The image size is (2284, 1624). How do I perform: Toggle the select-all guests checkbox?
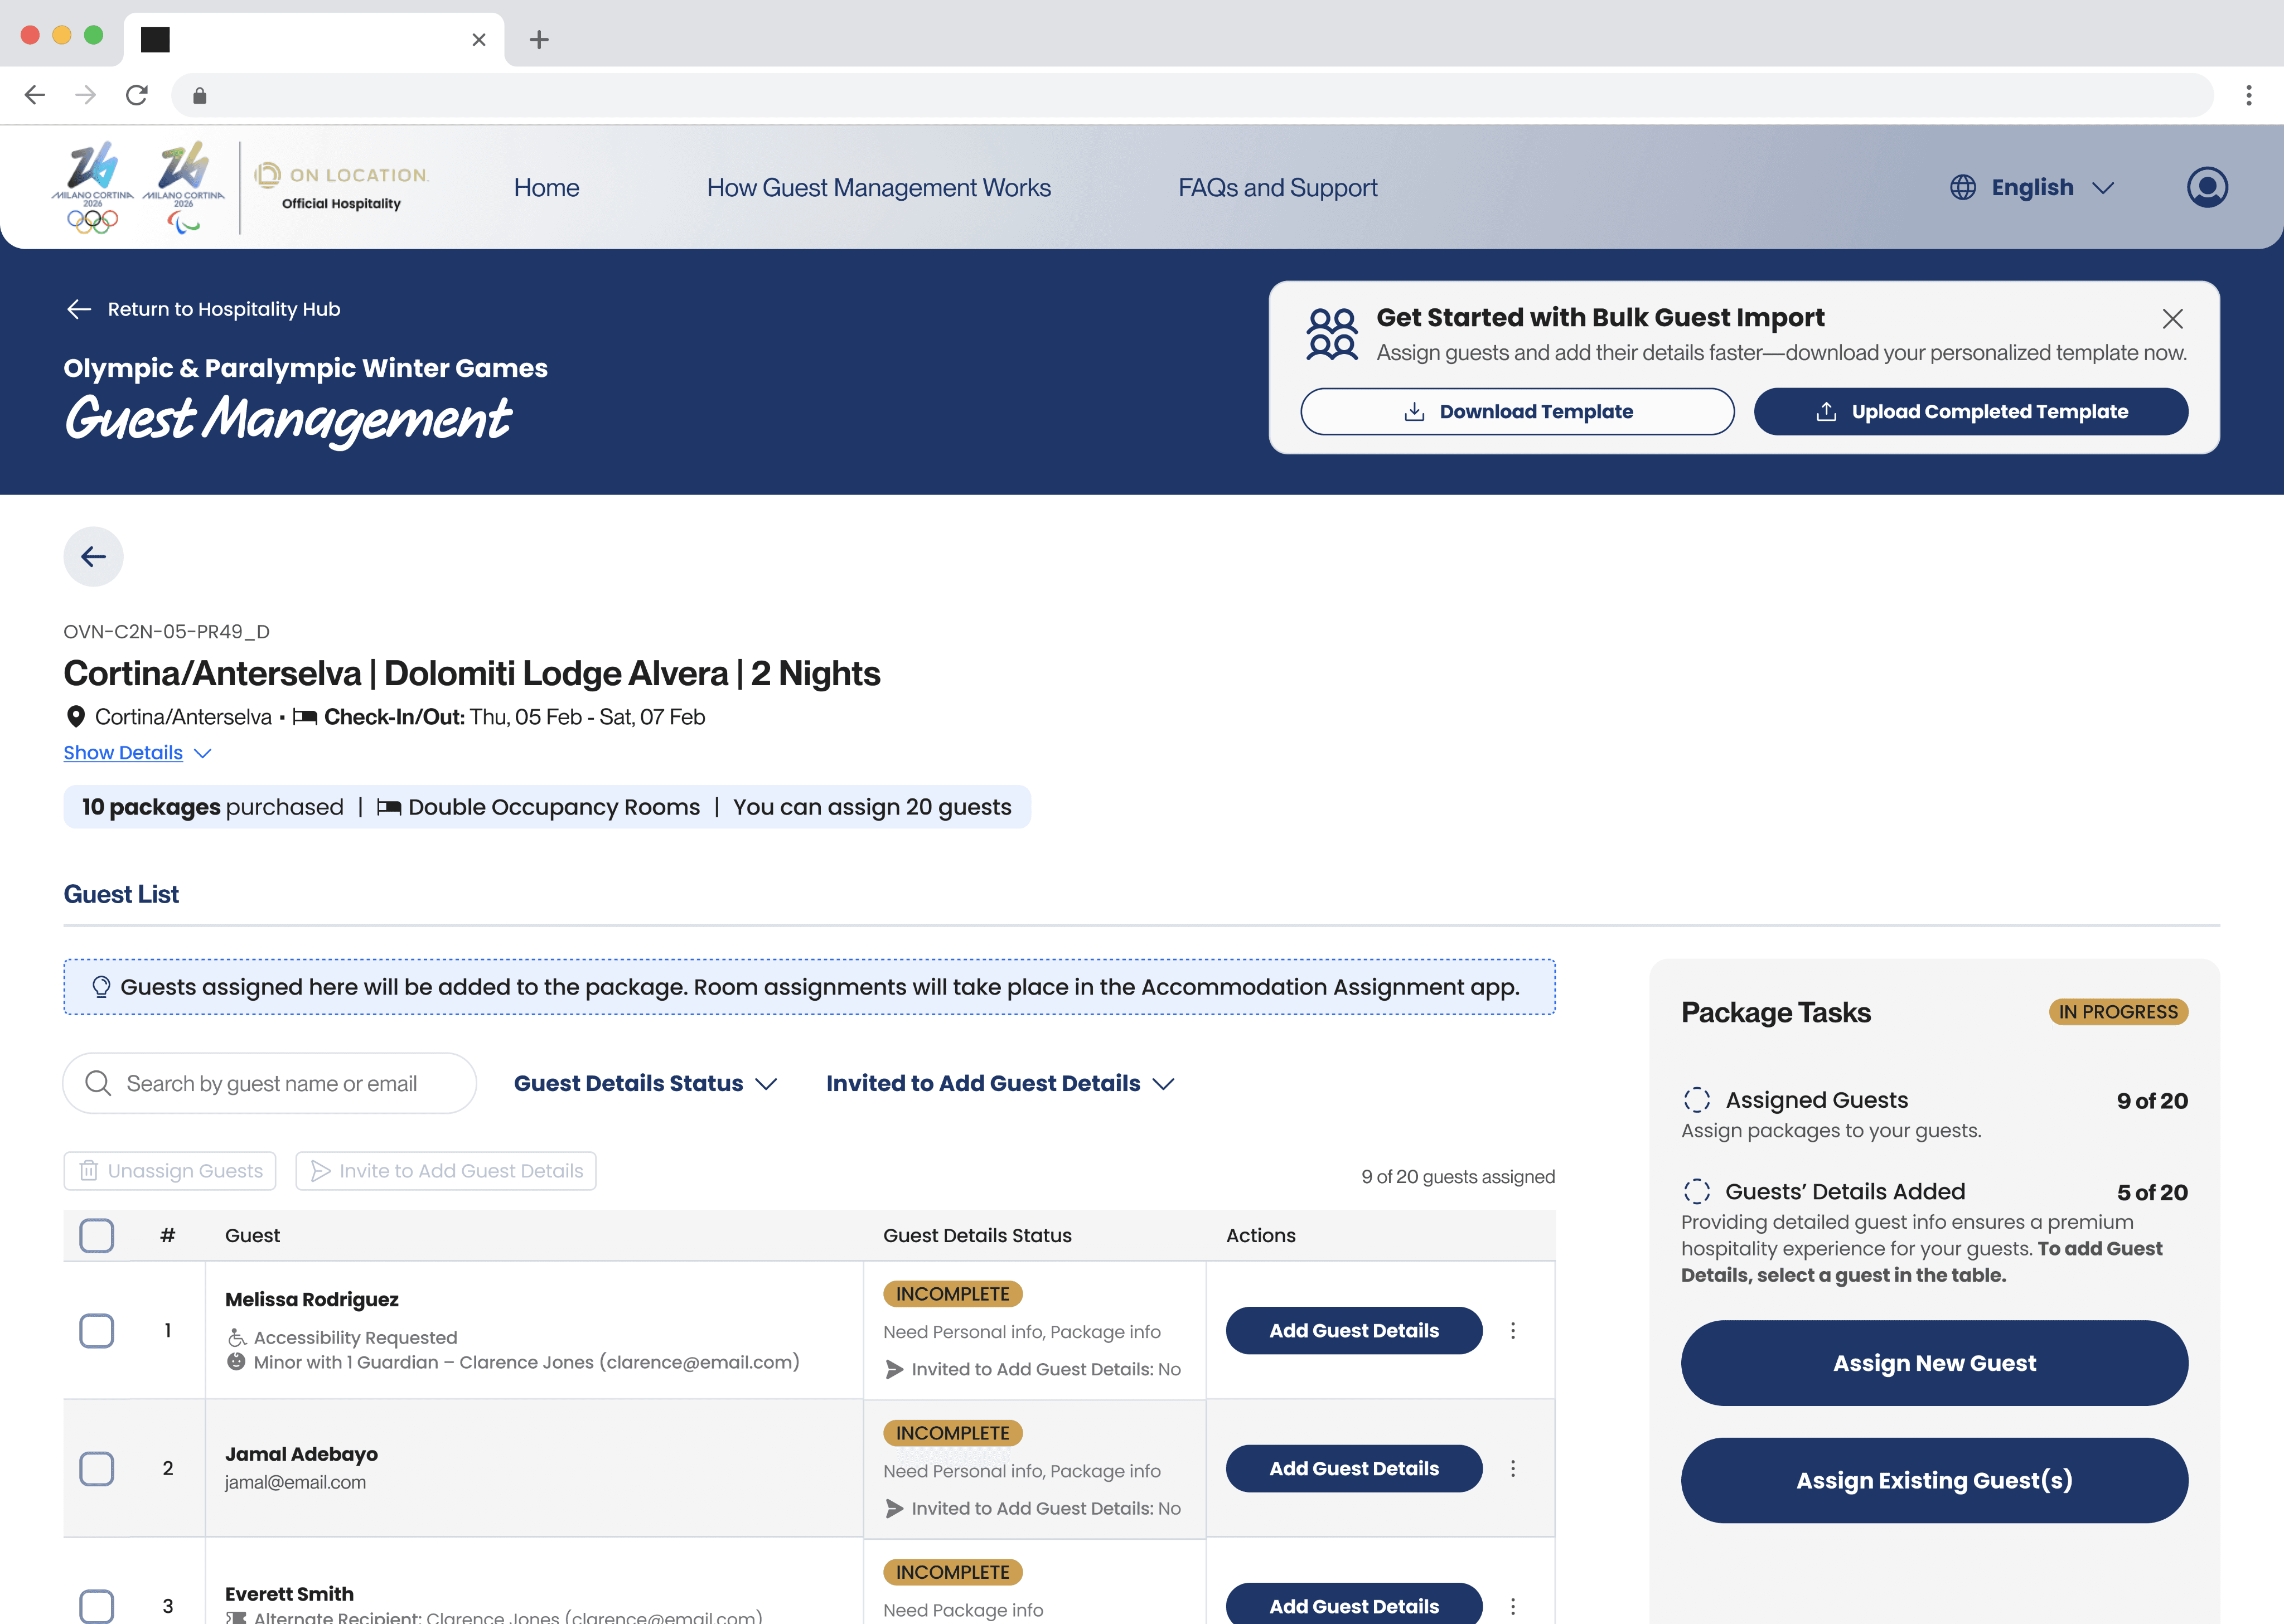click(x=96, y=1235)
